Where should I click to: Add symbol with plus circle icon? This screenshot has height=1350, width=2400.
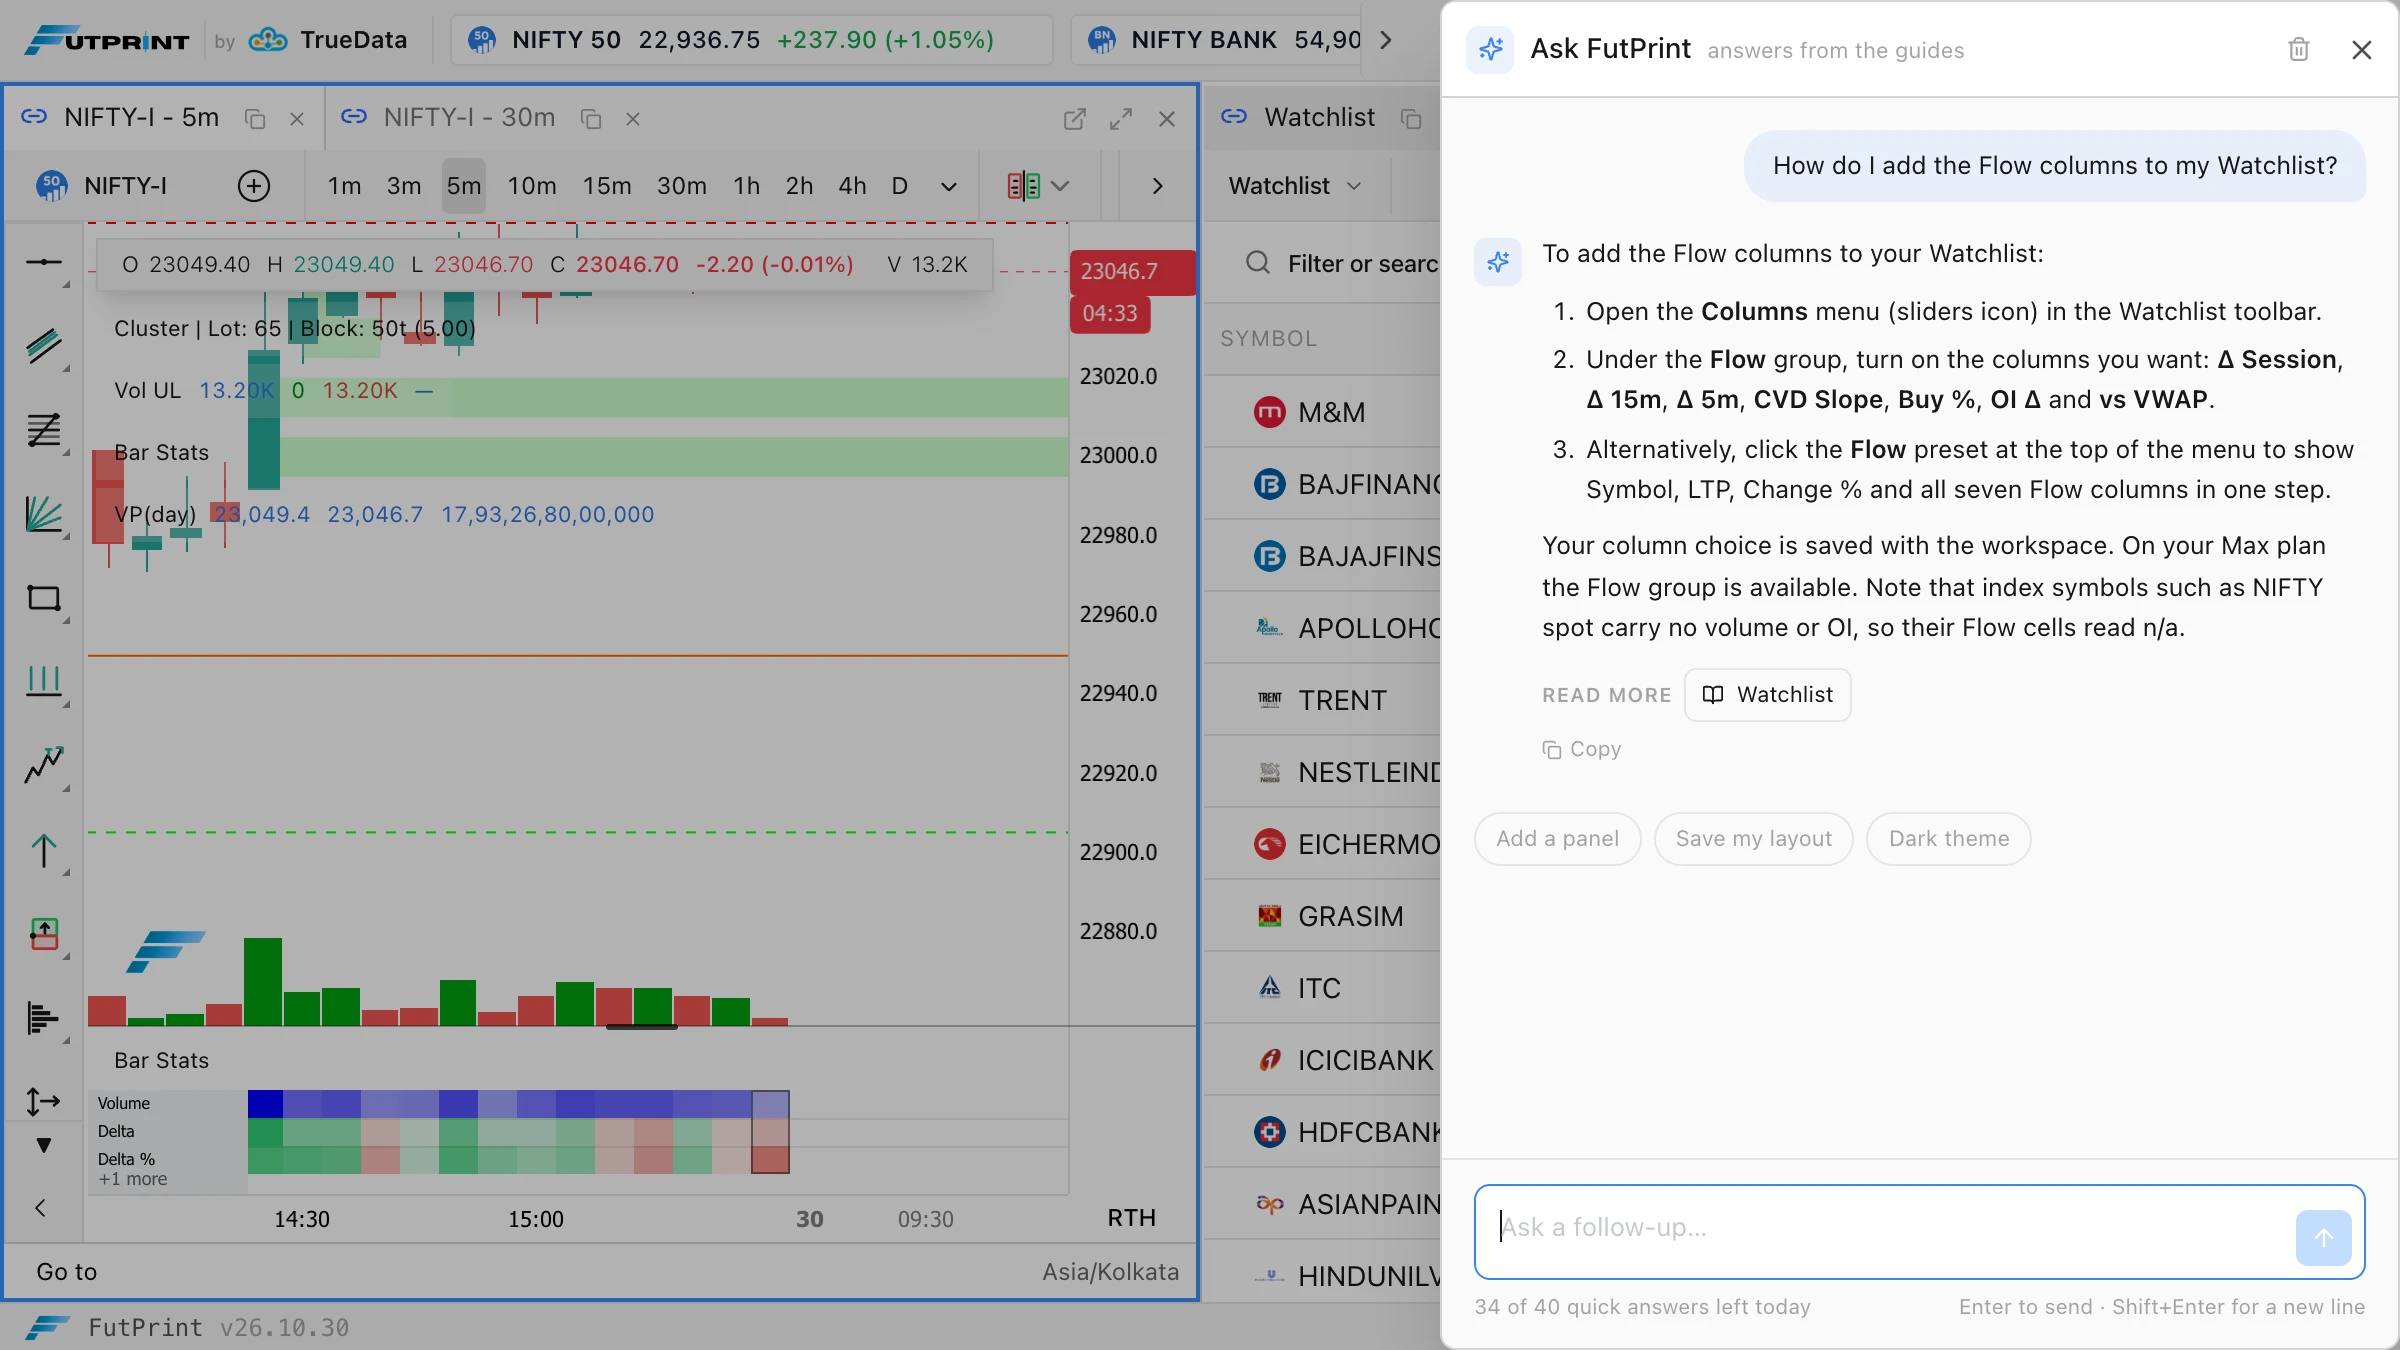pyautogui.click(x=254, y=186)
